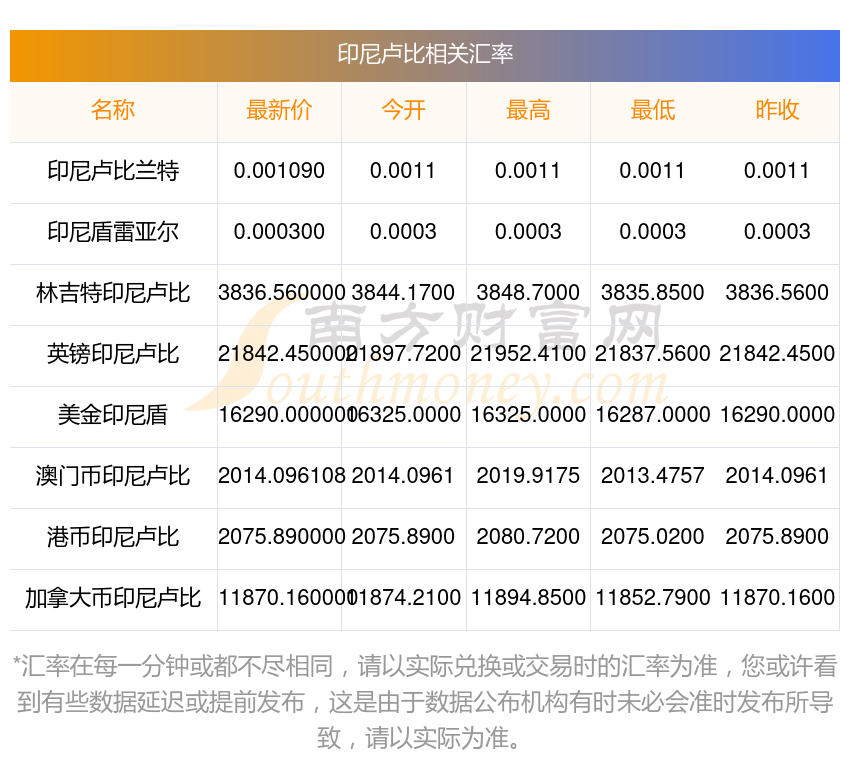Screen dimensions: 850x769
Task: Click high value 2019.9175
Action: pos(528,476)
